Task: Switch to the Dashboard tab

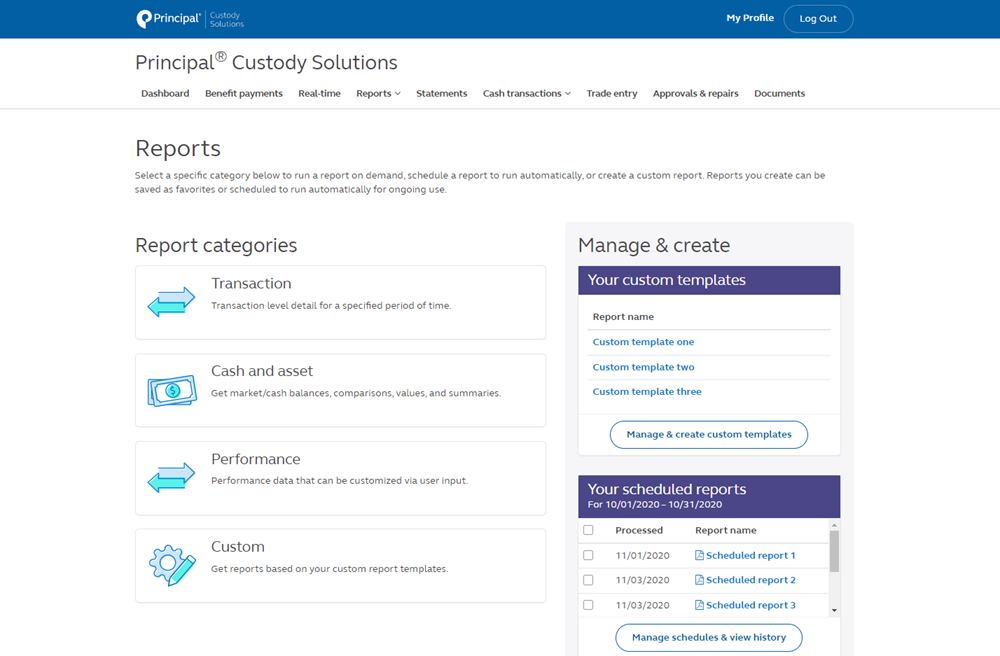Action: [165, 93]
